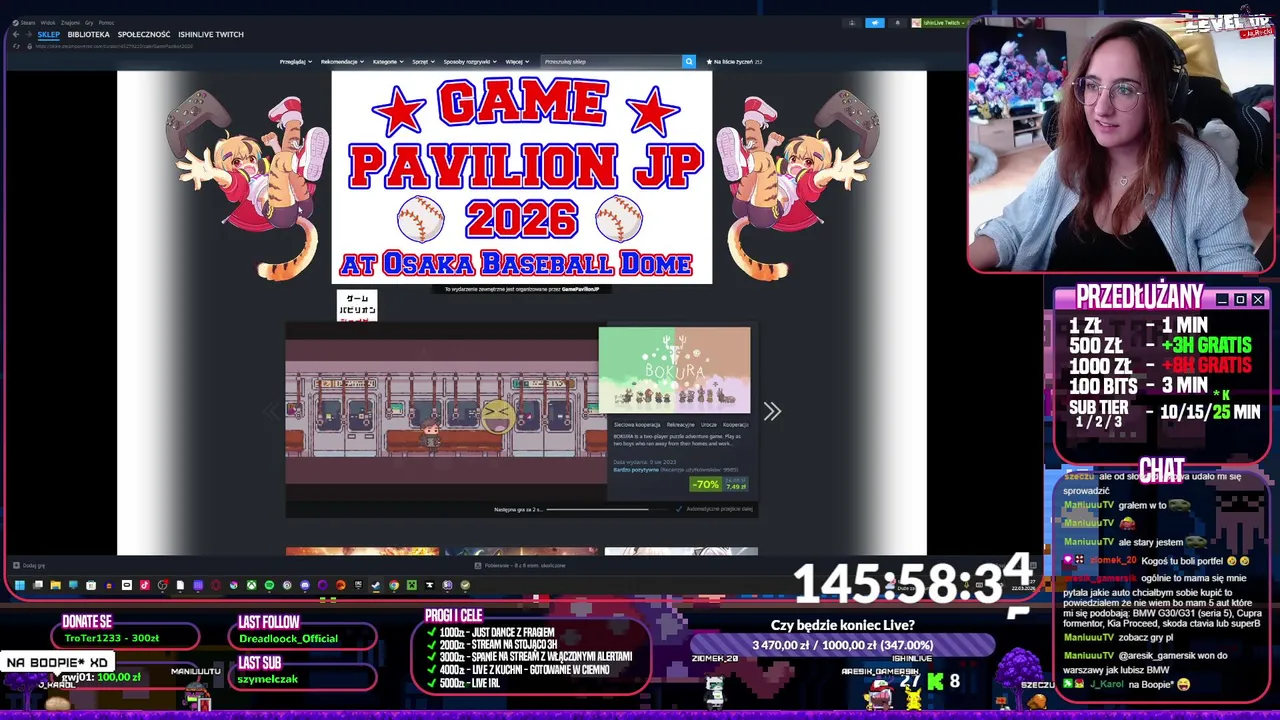Open the Pobieranie downloads status
Viewport: 1280px width, 720px height.
click(x=518, y=565)
